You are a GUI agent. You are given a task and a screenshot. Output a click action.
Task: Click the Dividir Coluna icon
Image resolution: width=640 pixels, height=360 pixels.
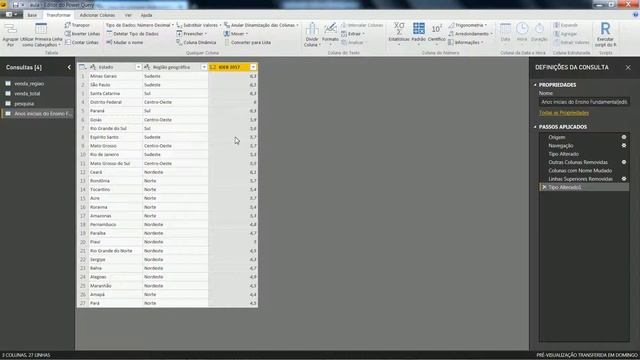coord(312,29)
